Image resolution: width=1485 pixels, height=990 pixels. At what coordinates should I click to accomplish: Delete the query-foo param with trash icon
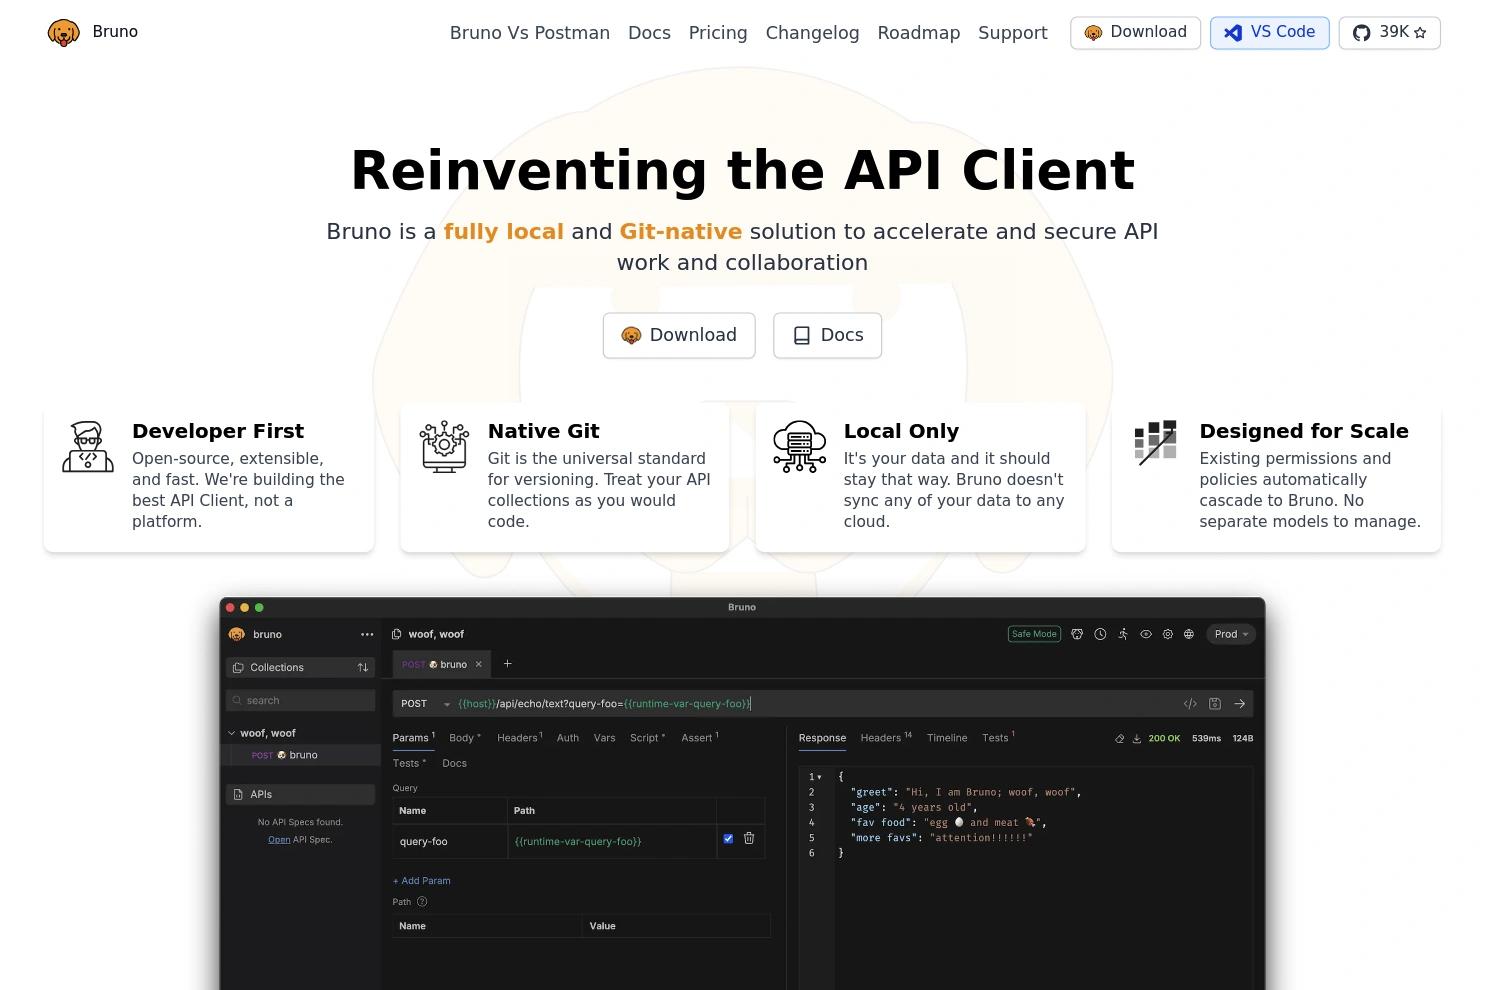click(749, 839)
